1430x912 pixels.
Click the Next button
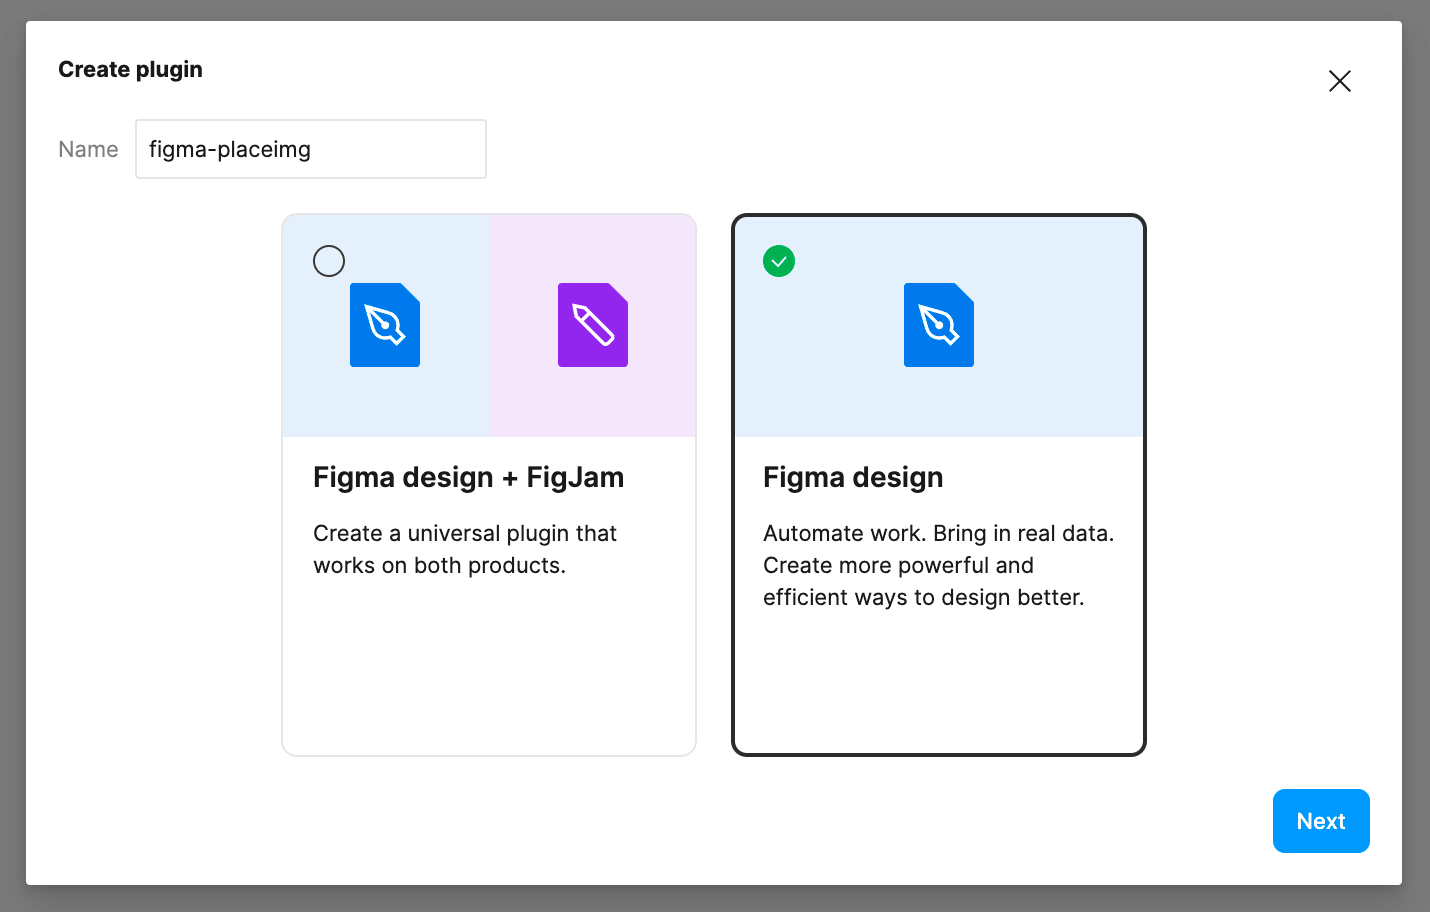pyautogui.click(x=1321, y=821)
